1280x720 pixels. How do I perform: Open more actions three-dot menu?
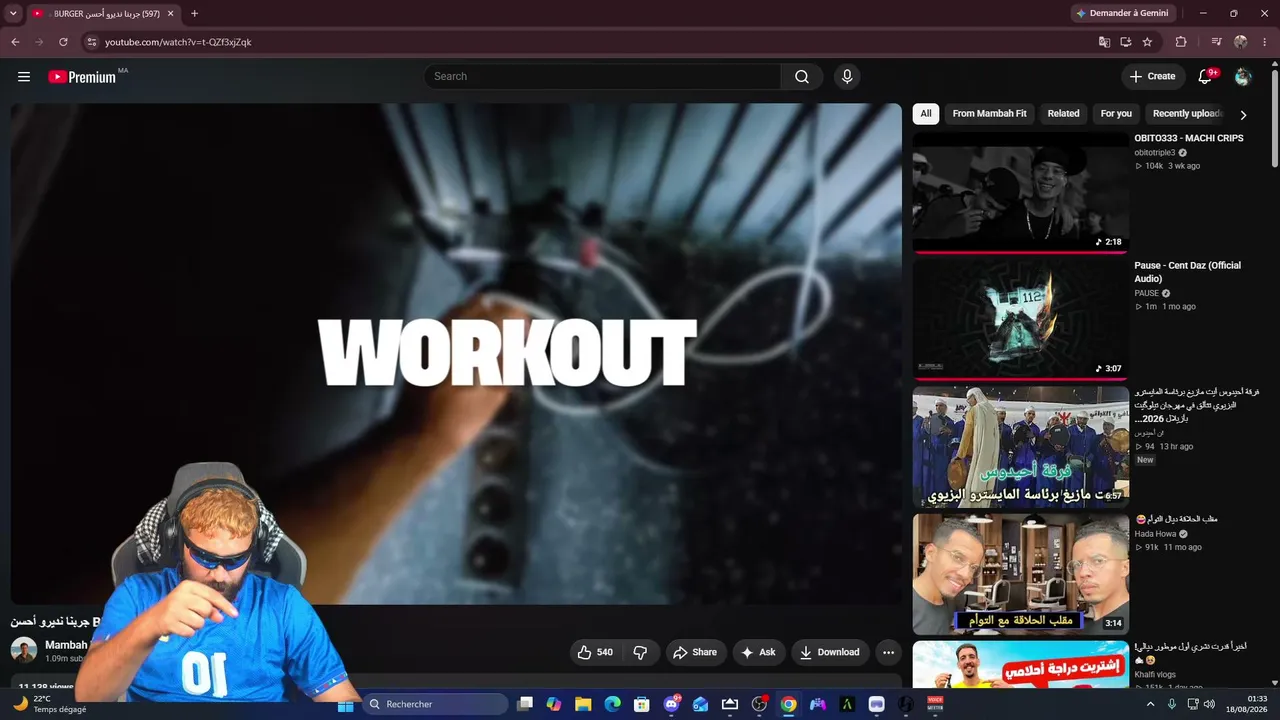[888, 652]
